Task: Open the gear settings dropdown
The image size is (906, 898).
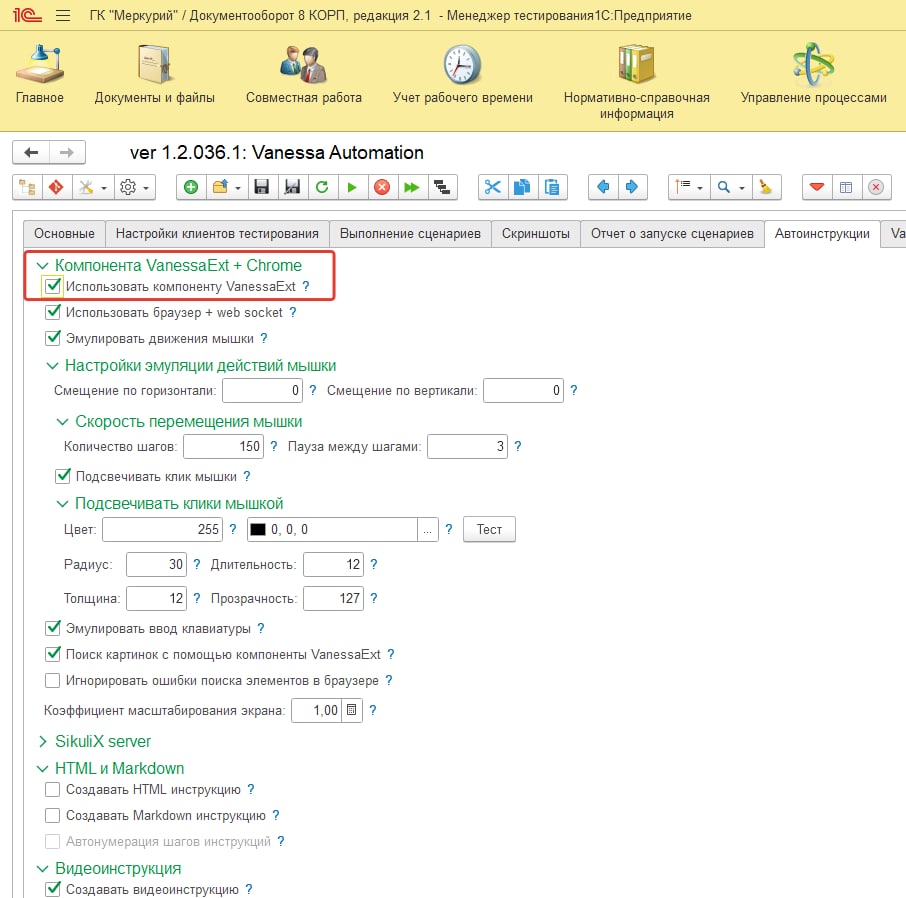Action: point(135,187)
